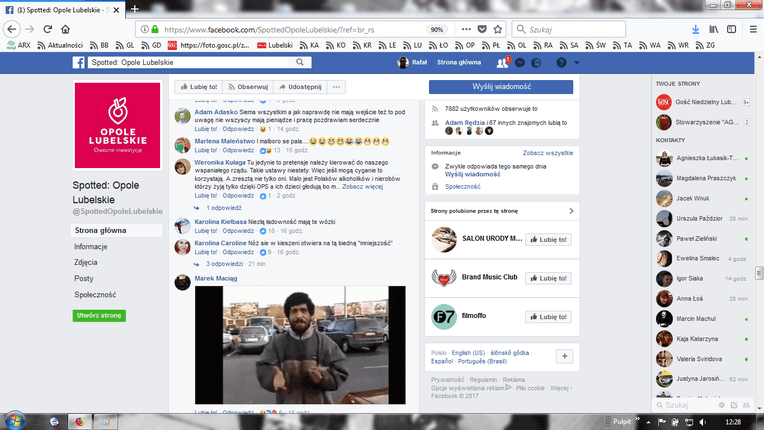Close the Spotted: Opole Lubelskie browser tab
Screen dimensions: 764x430
[116, 10]
